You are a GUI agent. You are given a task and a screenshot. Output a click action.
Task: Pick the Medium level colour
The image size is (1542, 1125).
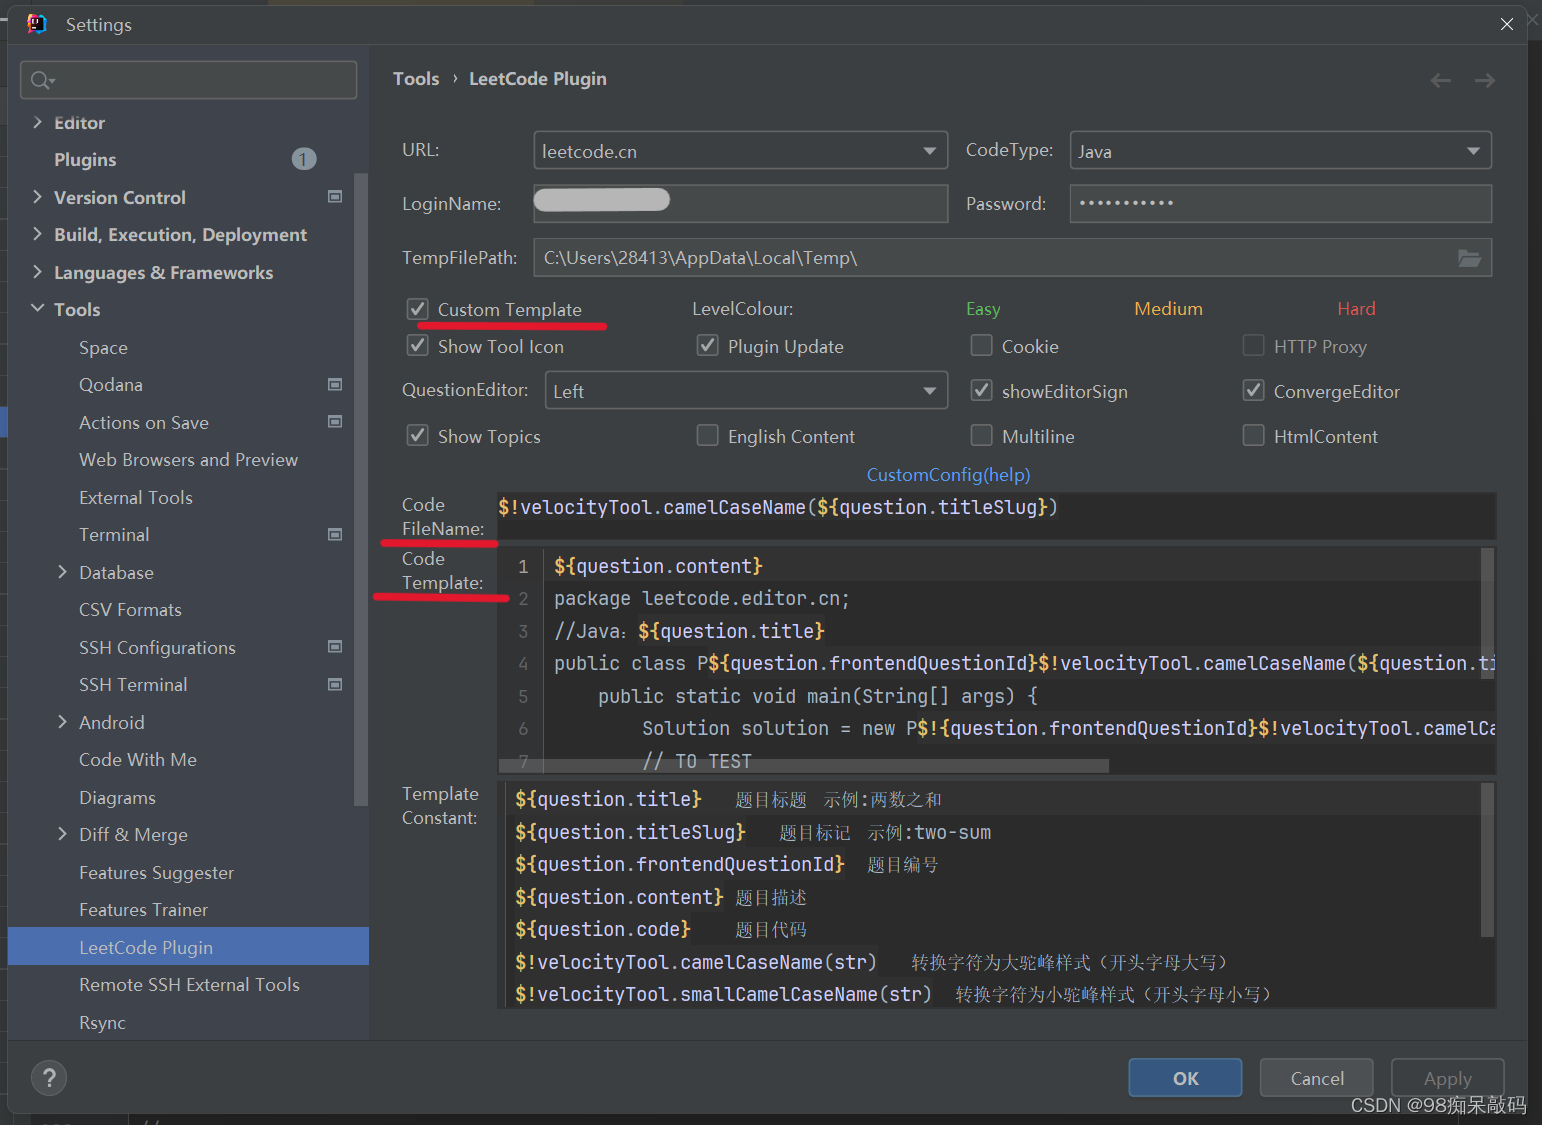coord(1168,309)
